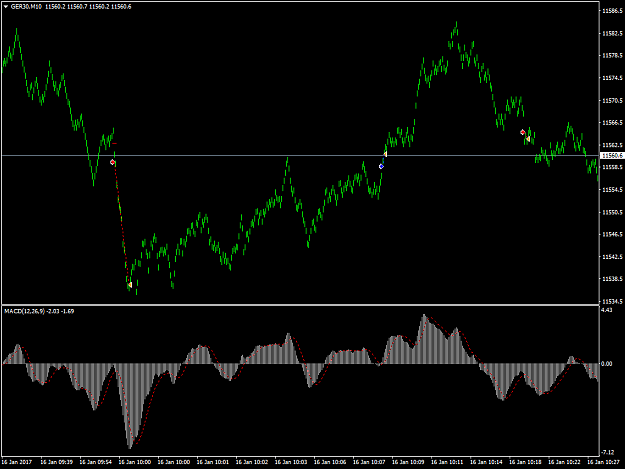
Task: Click time axis label 16 Jan 10:02
Action: coord(252,462)
